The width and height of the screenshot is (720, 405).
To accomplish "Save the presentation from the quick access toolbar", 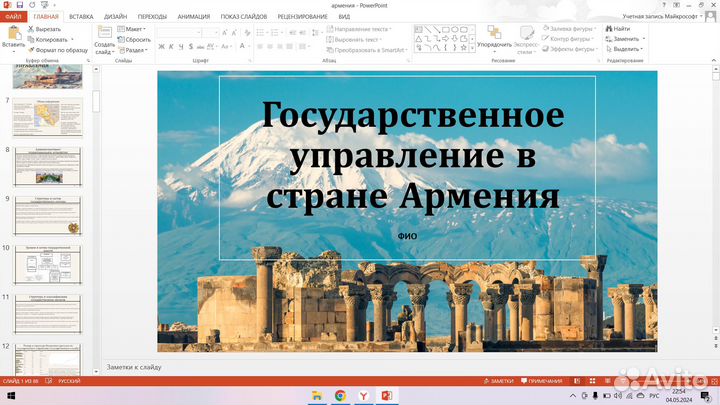I will click(x=19, y=5).
